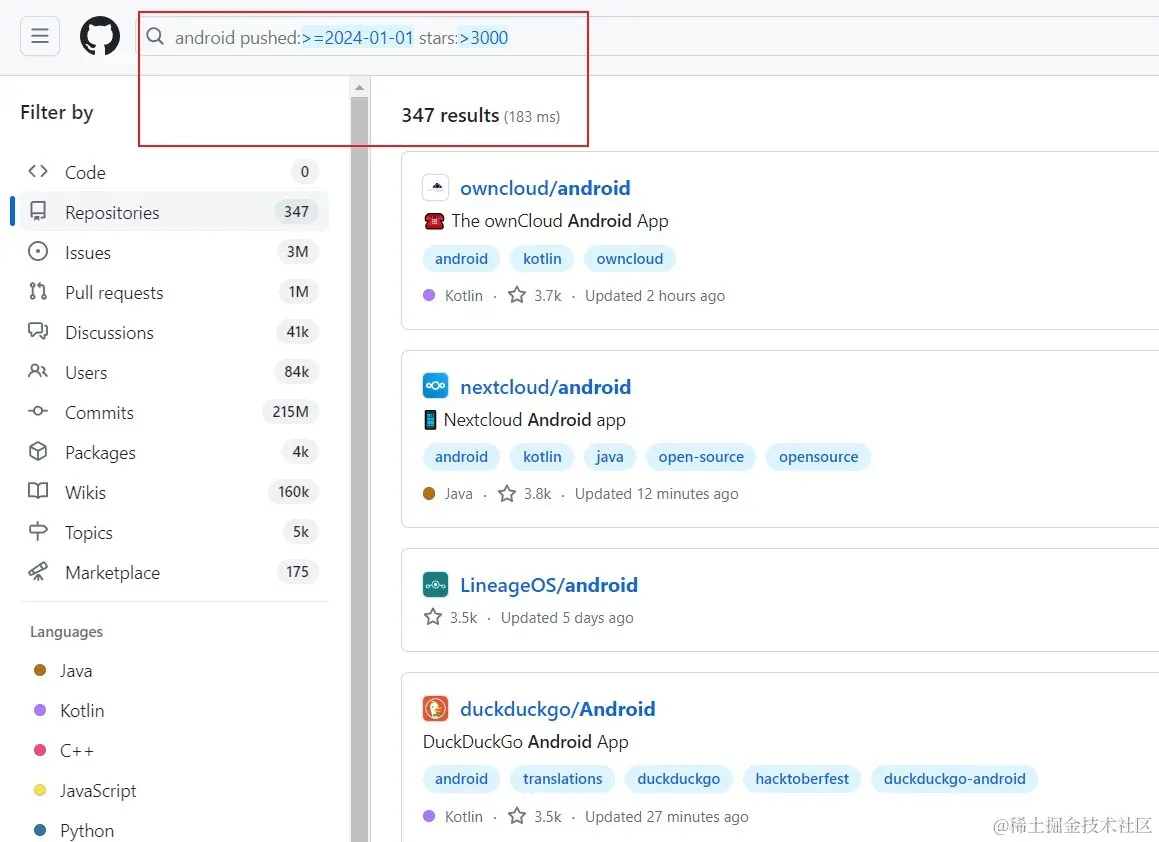This screenshot has height=842, width=1159.
Task: Click the Pull requests filter icon
Action: click(x=38, y=291)
